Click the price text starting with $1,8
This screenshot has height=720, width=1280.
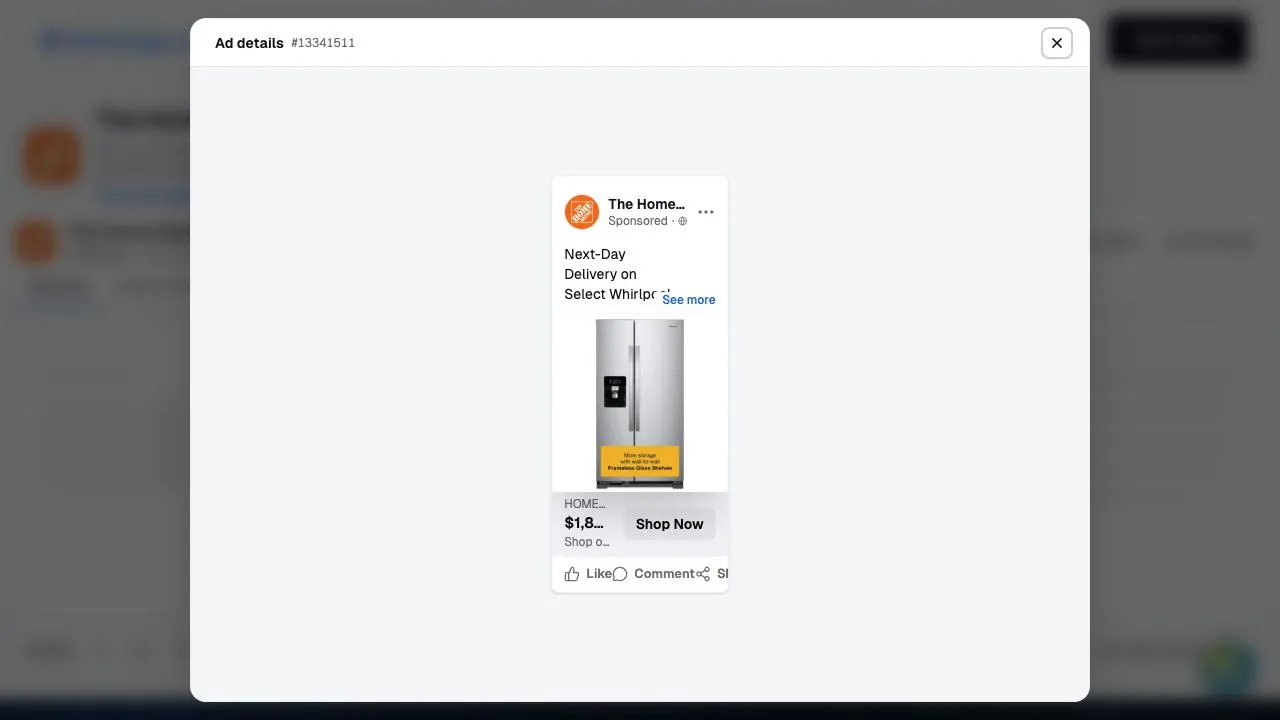[x=584, y=523]
